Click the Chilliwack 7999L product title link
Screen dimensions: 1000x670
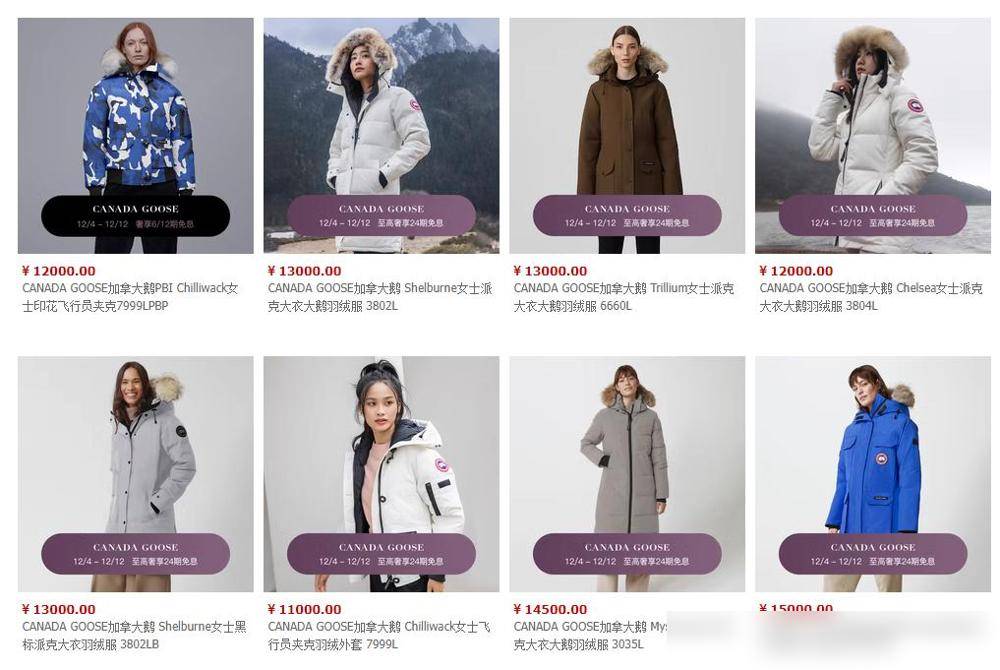379,635
